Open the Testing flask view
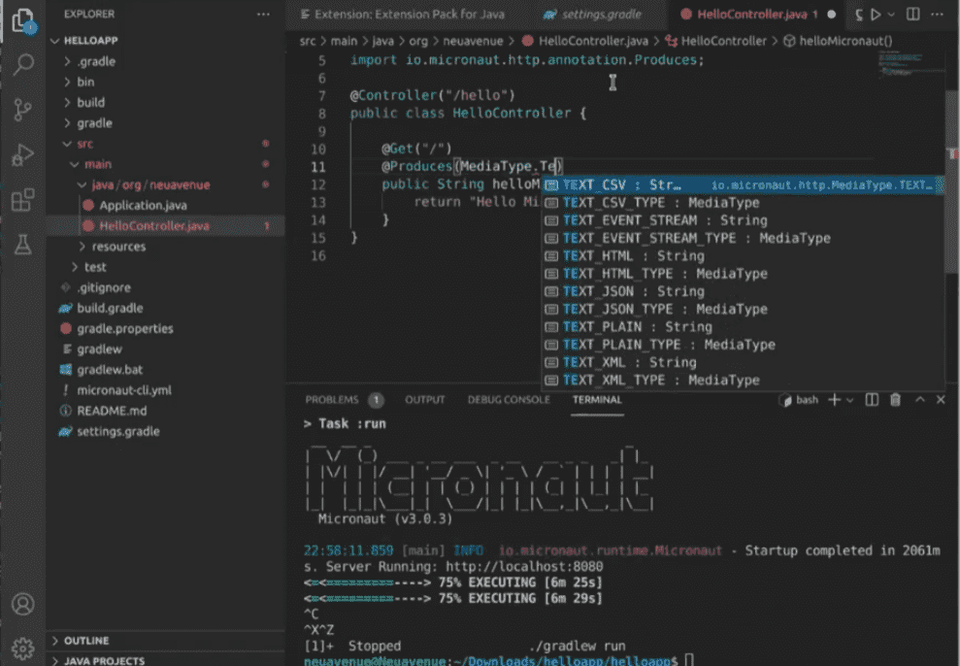Image resolution: width=960 pixels, height=666 pixels. 23,245
